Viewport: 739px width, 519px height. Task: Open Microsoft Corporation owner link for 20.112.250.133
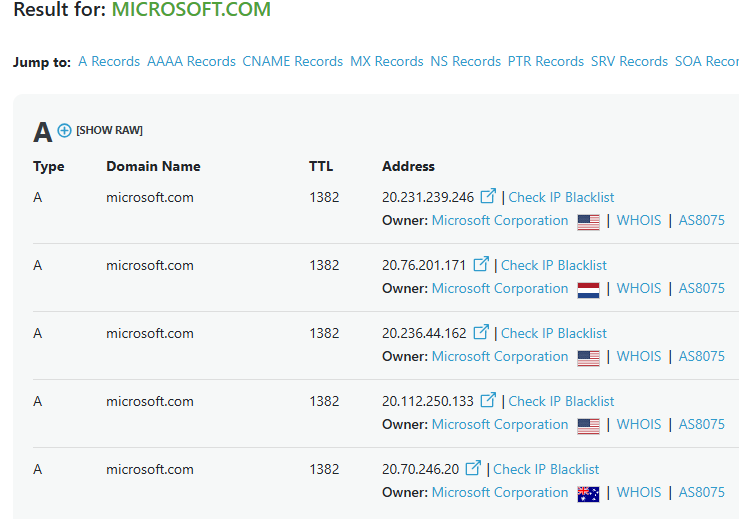click(x=500, y=424)
